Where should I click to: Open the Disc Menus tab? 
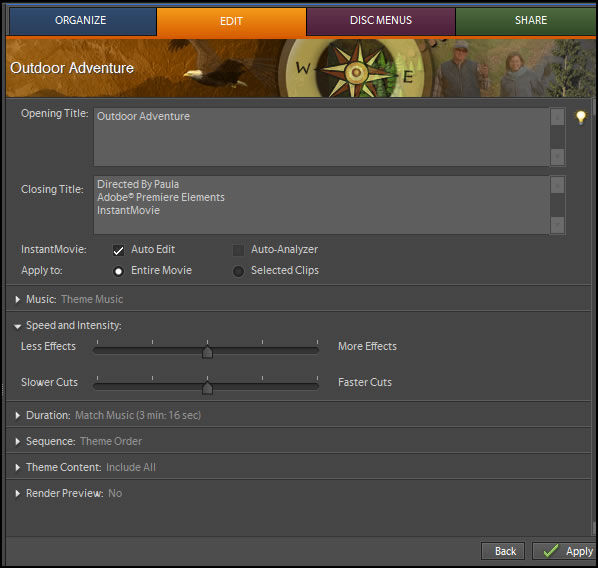point(381,21)
